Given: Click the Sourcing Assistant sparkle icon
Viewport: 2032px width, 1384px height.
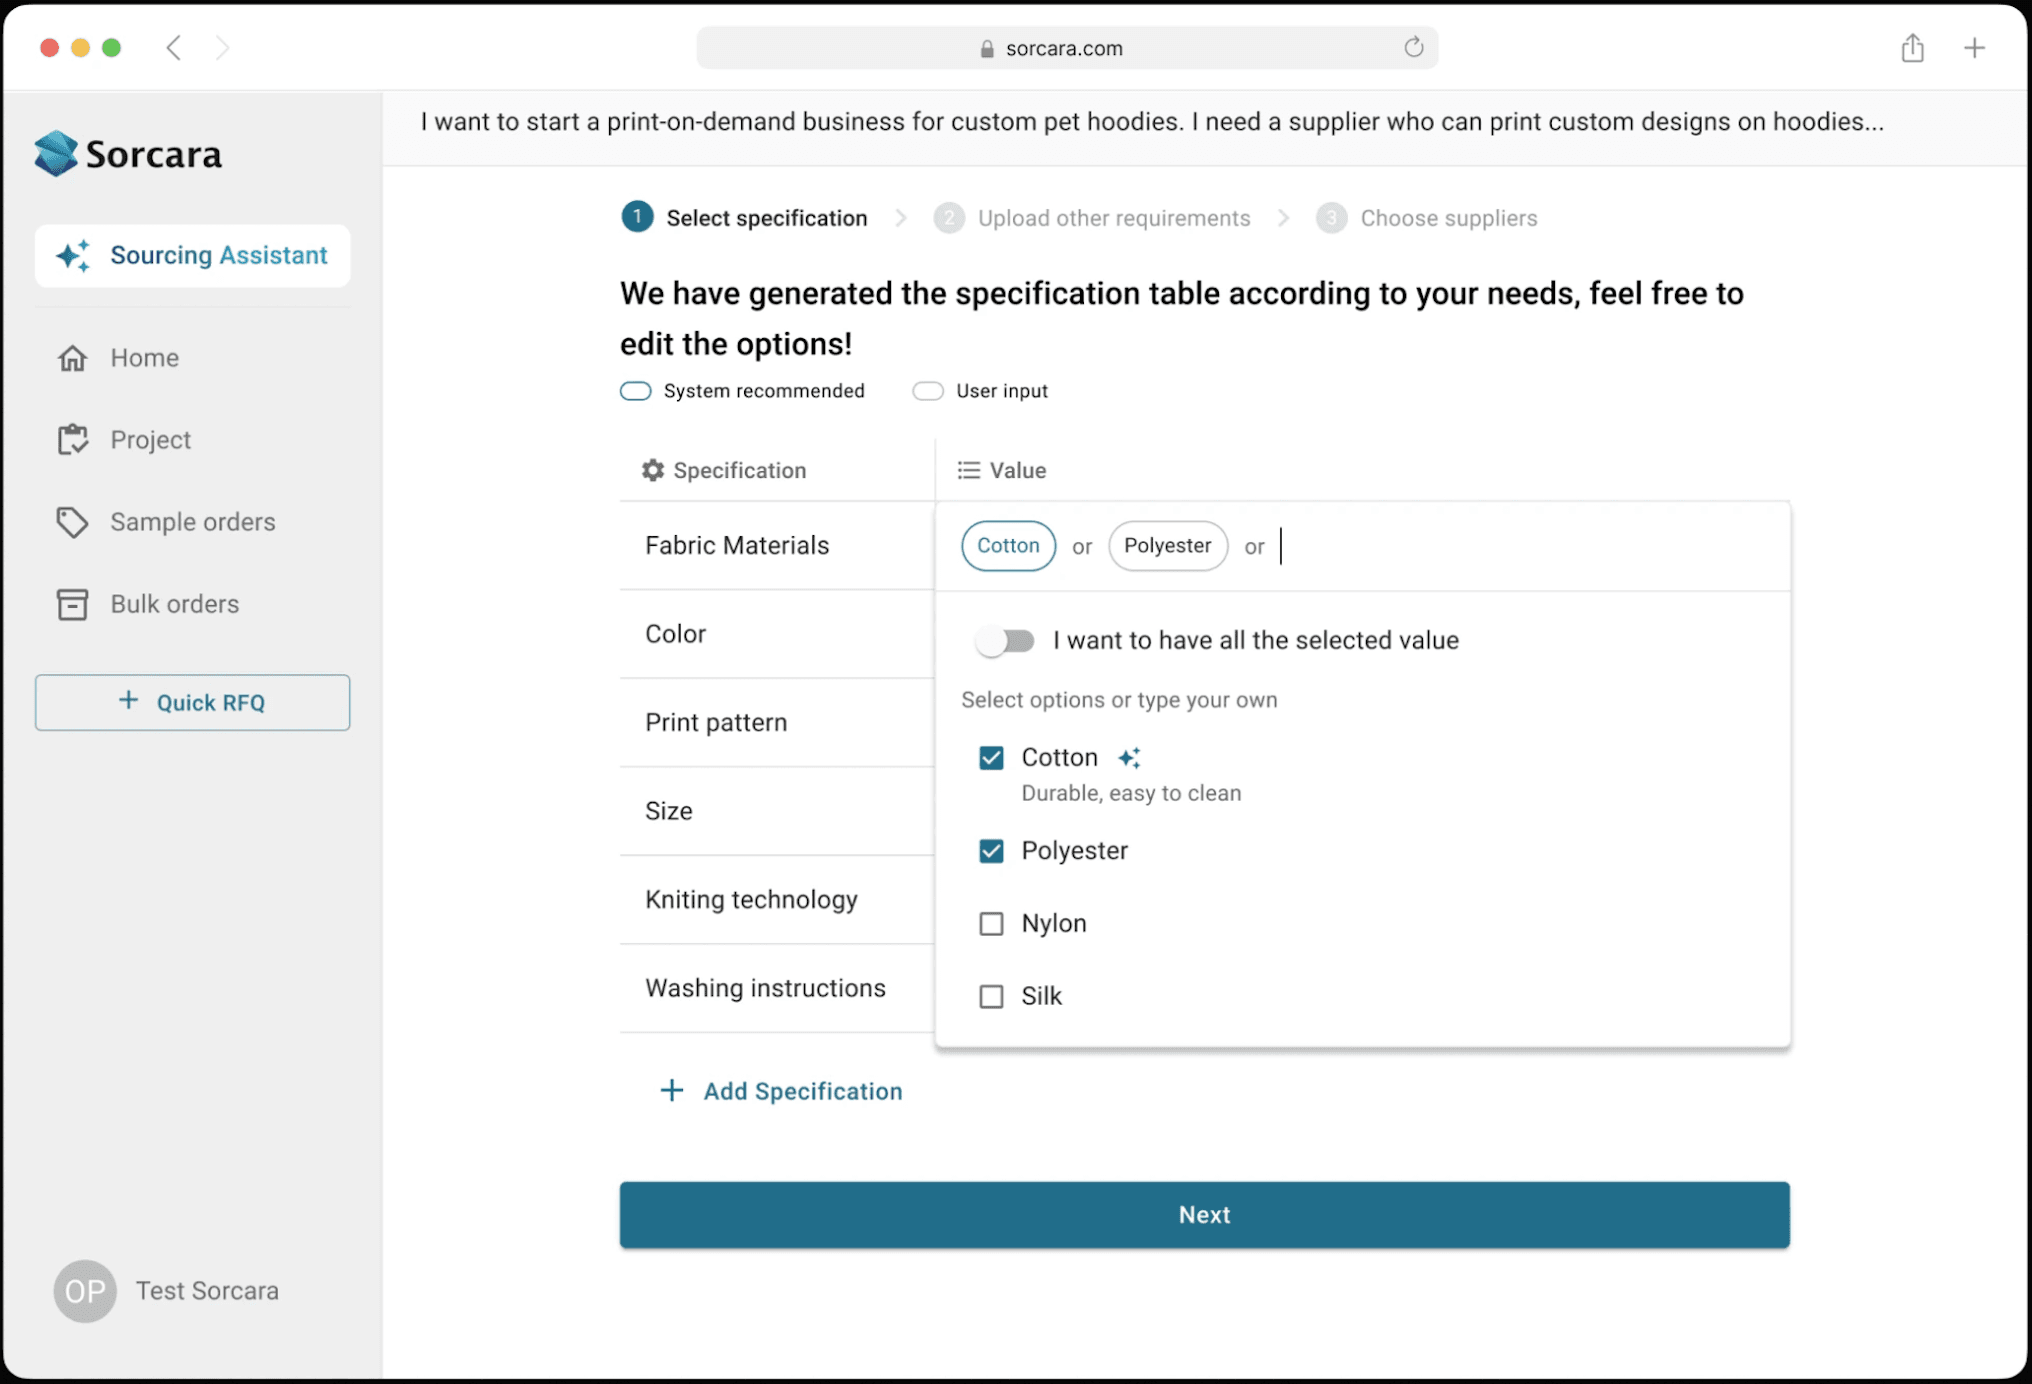Looking at the screenshot, I should pos(73,256).
